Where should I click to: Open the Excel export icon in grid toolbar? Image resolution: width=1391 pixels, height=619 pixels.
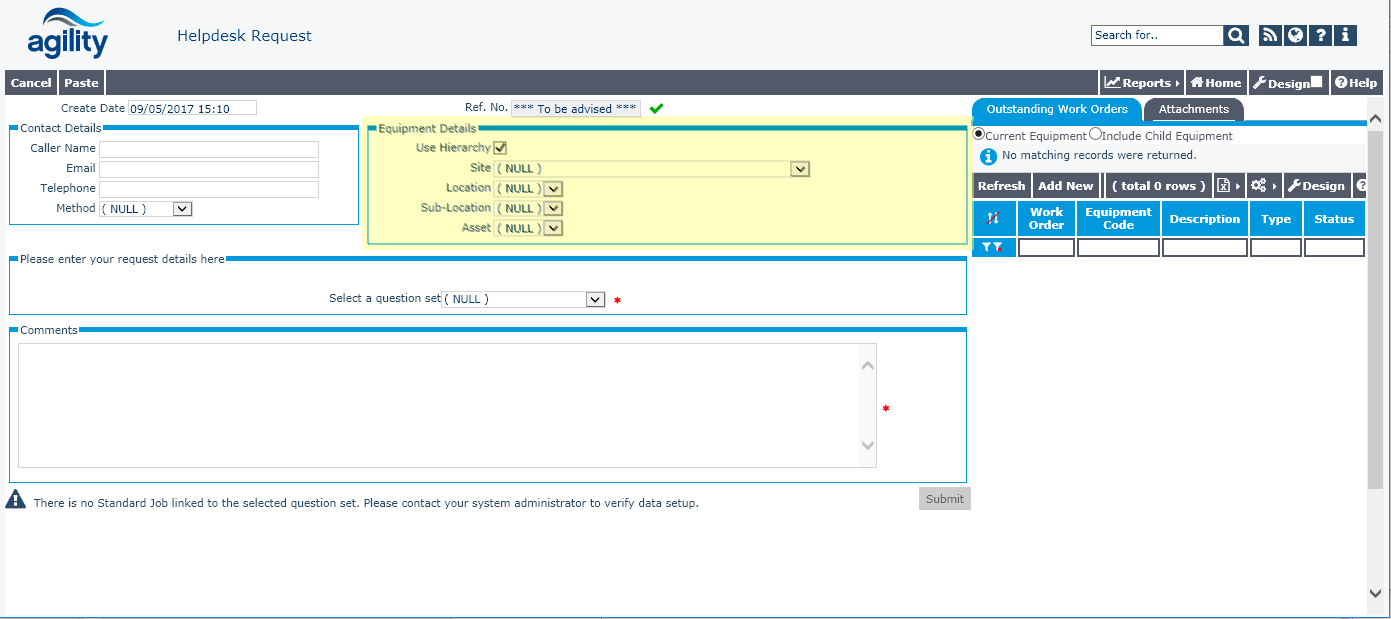point(1223,186)
